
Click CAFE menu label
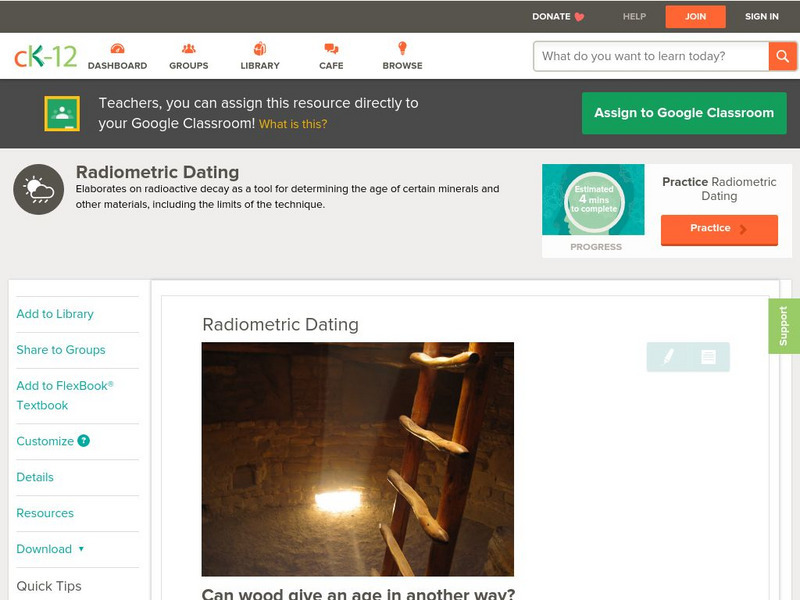pyautogui.click(x=331, y=66)
